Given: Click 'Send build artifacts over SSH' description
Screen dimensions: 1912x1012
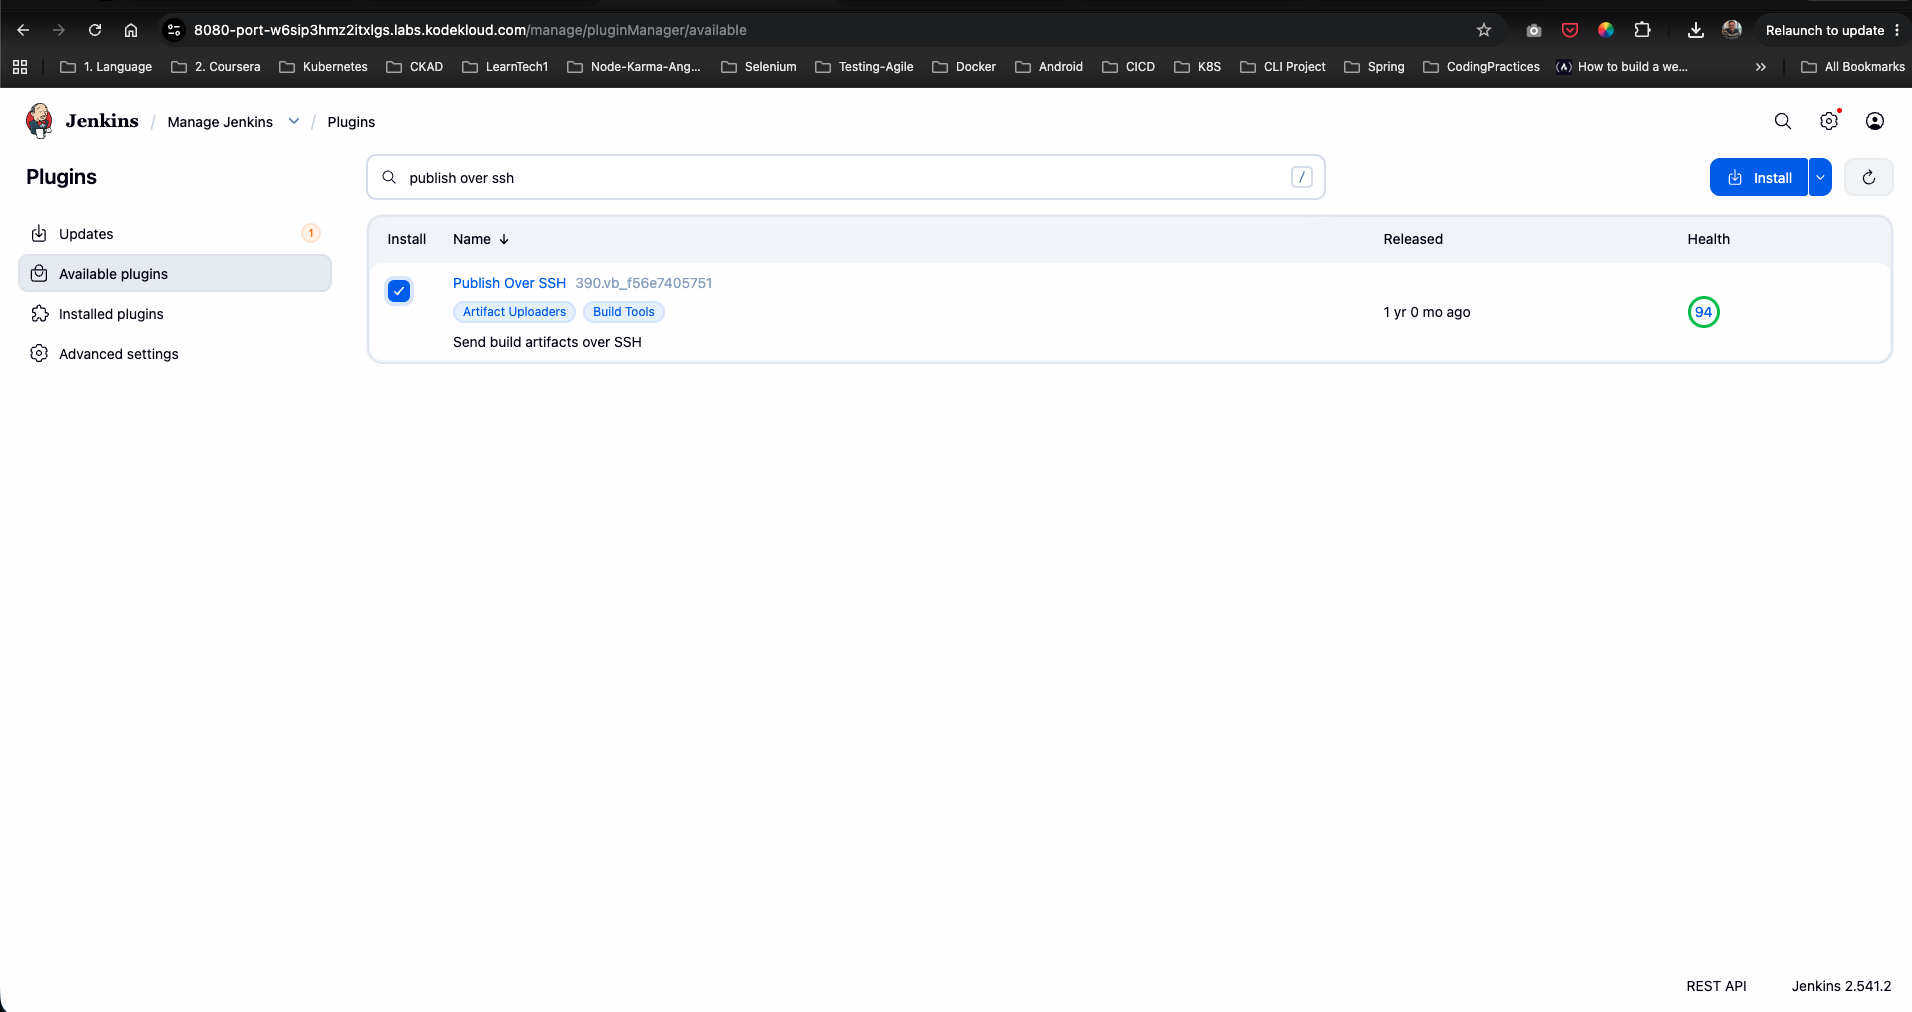Looking at the screenshot, I should pyautogui.click(x=547, y=342).
